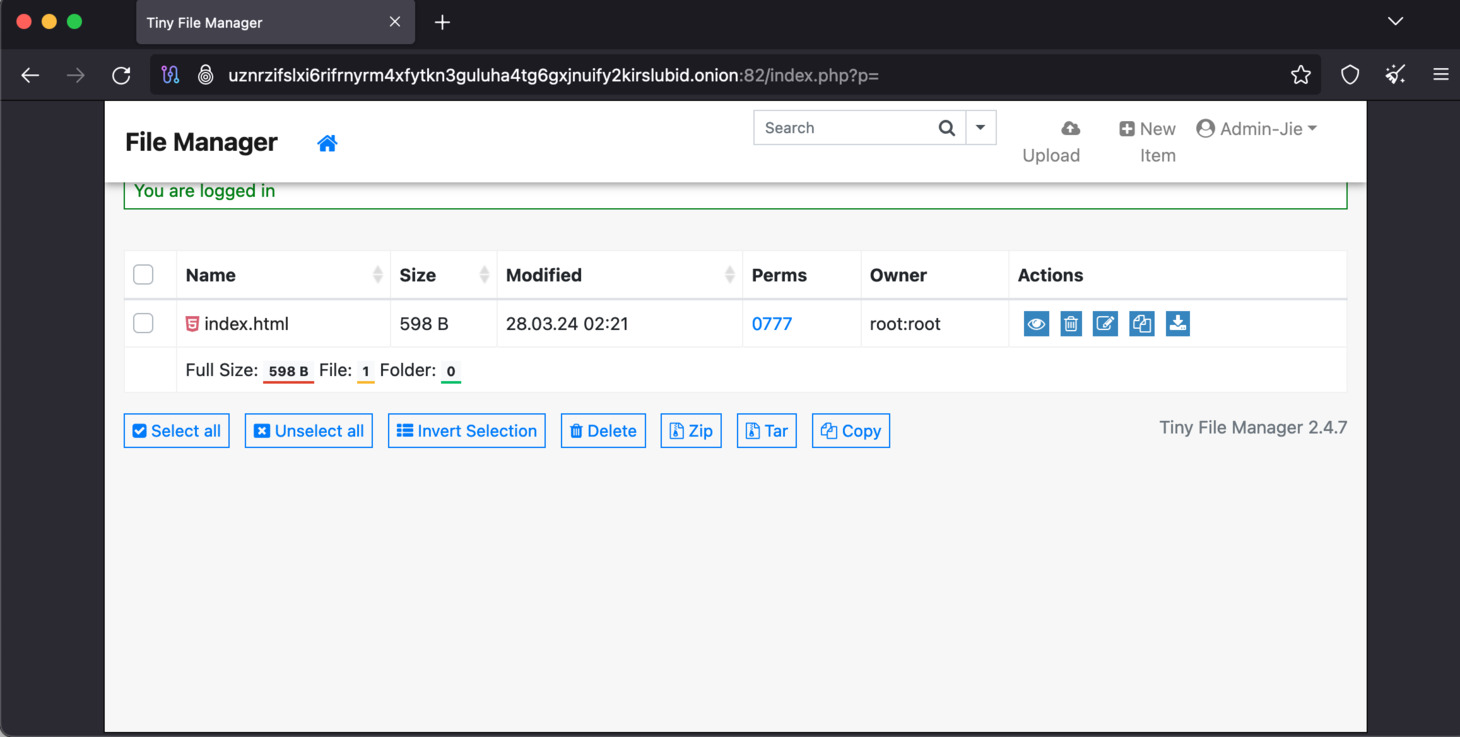1460x737 pixels.
Task: Delete index.html using the row trash icon
Action: coord(1071,324)
